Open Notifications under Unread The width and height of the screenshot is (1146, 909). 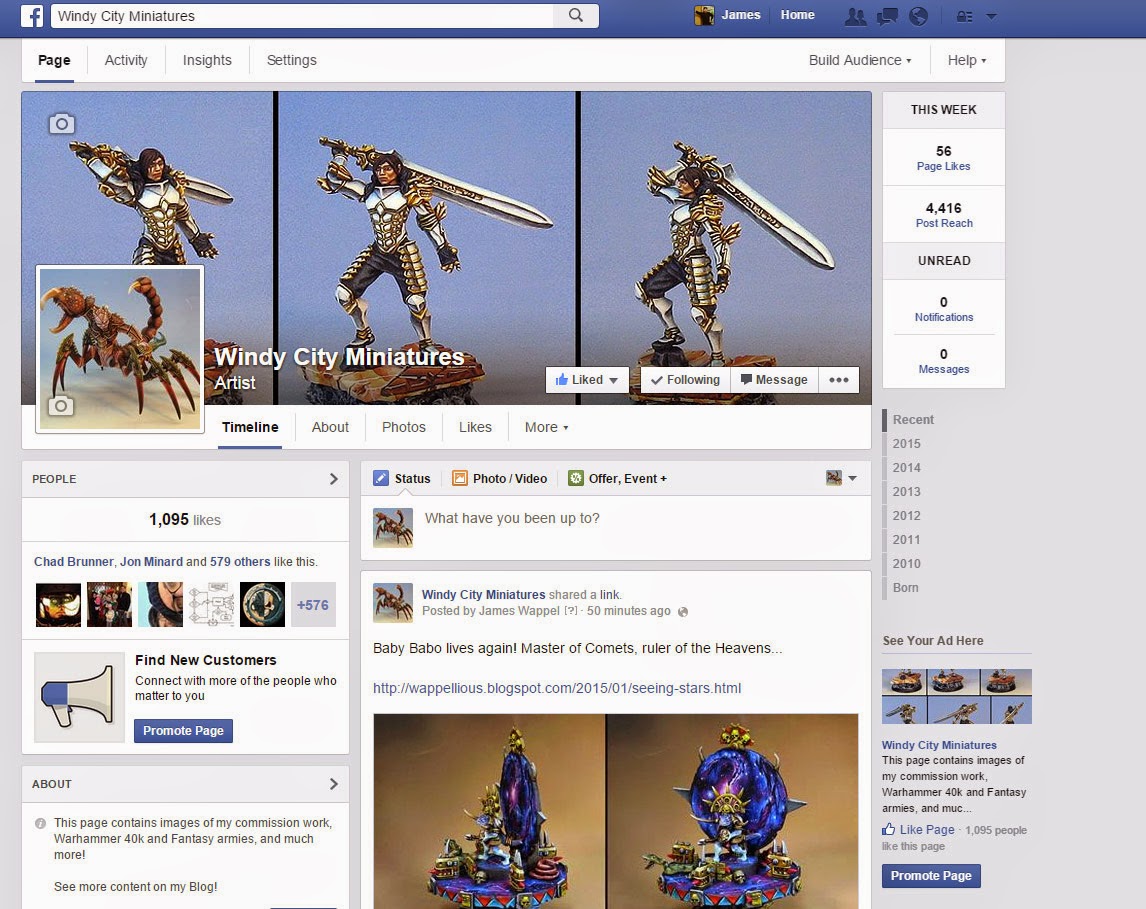[944, 309]
